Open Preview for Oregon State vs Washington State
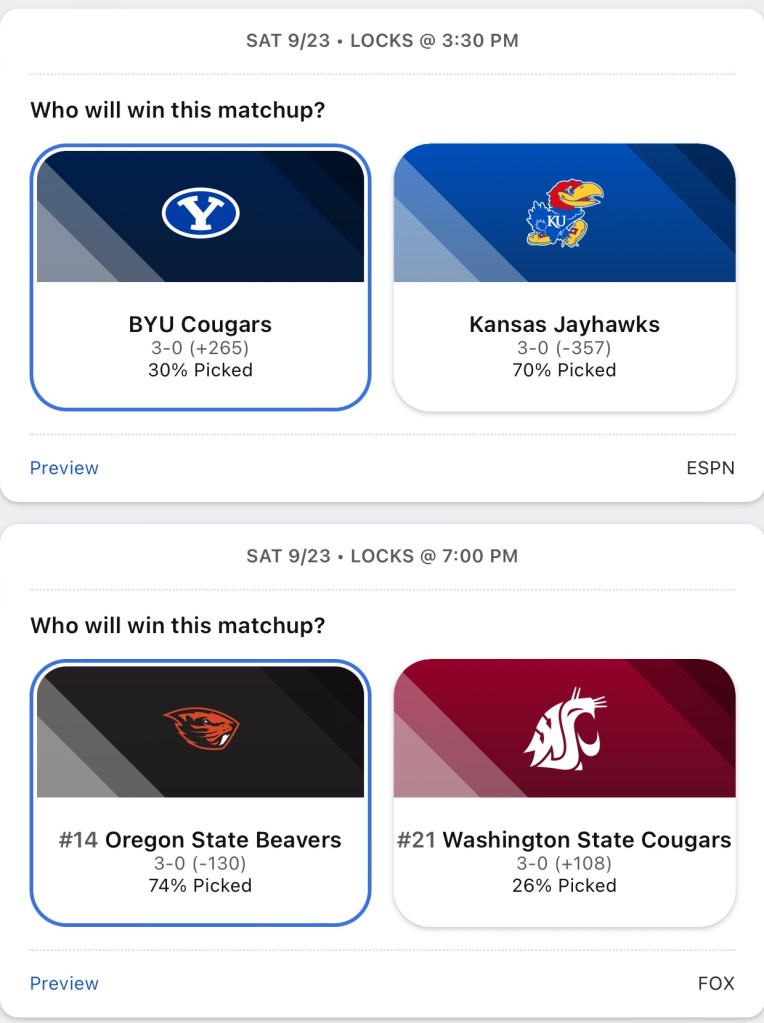 (x=64, y=983)
